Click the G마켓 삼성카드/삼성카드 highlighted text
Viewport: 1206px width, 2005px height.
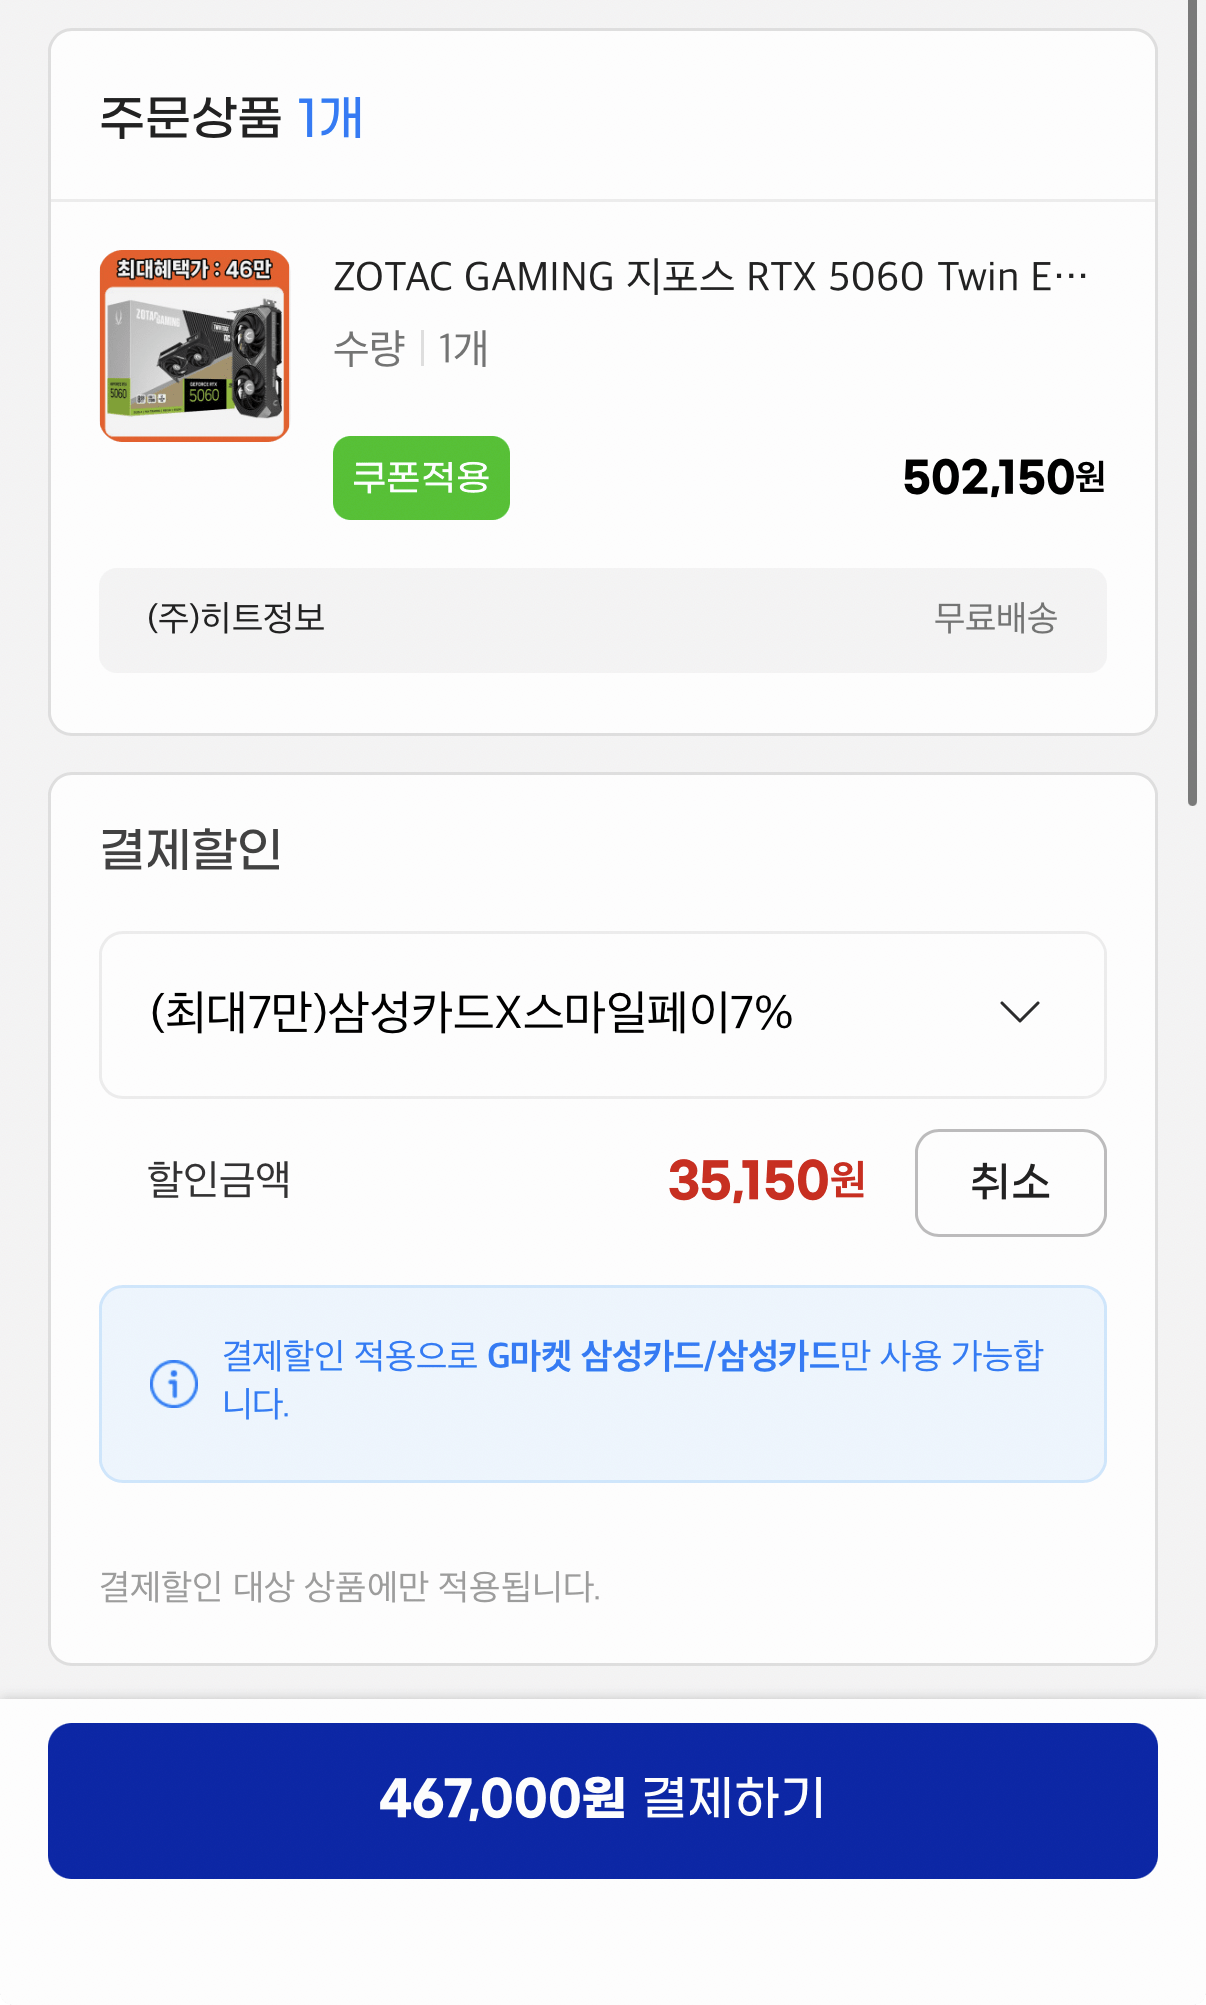663,1357
